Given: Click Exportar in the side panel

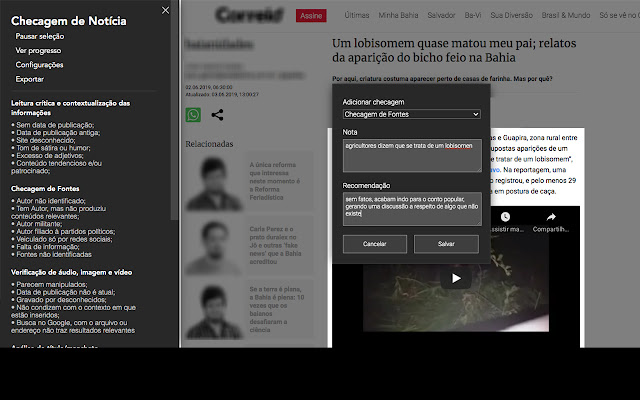Looking at the screenshot, I should pyautogui.click(x=29, y=79).
